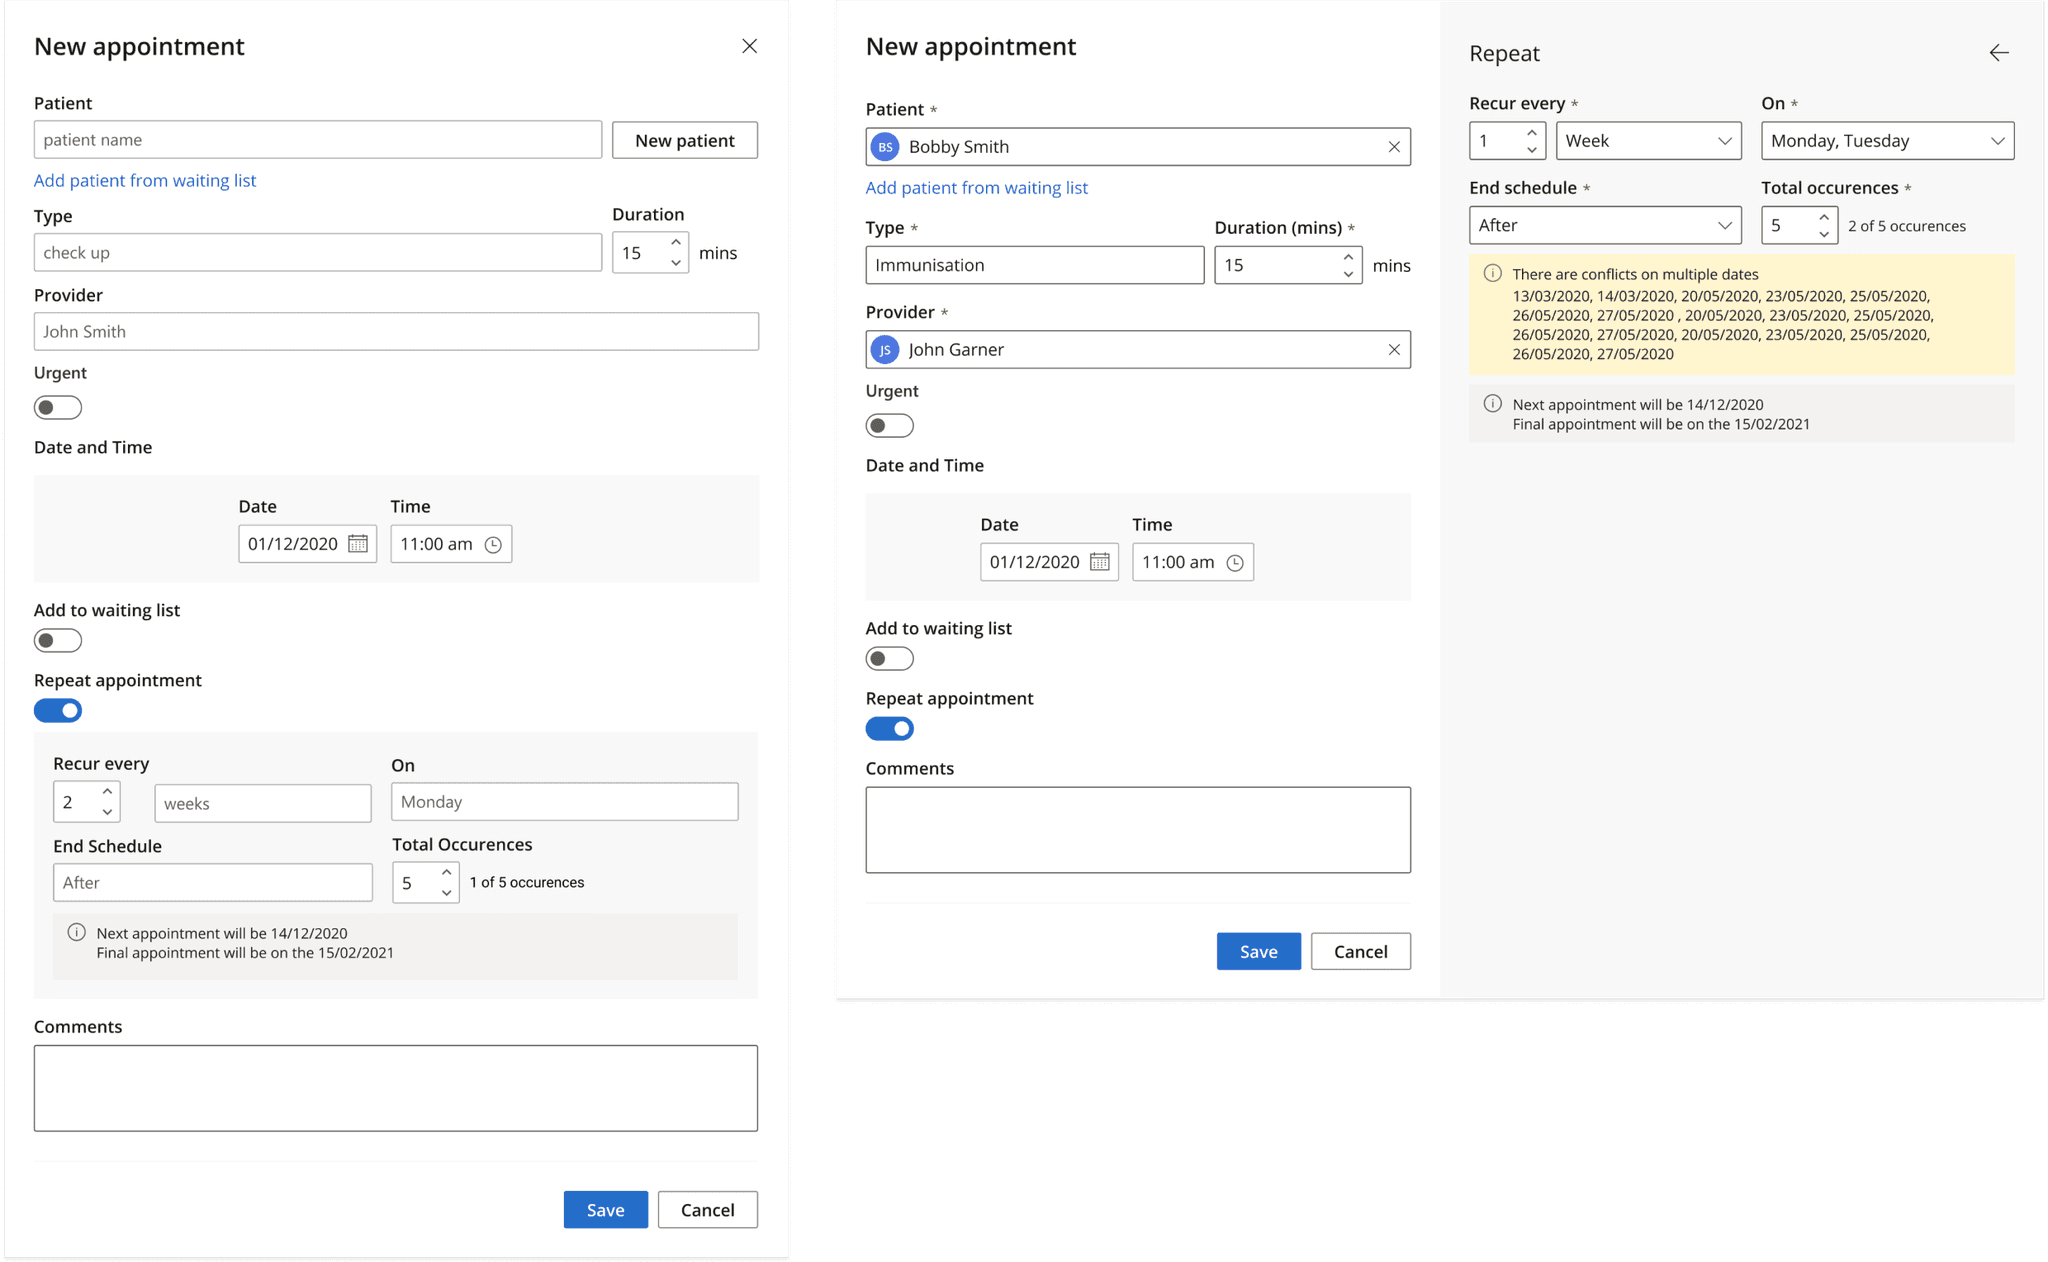The height and width of the screenshot is (1262, 2048).
Task: Click the X icon to remove Bobby Smith
Action: [x=1393, y=146]
